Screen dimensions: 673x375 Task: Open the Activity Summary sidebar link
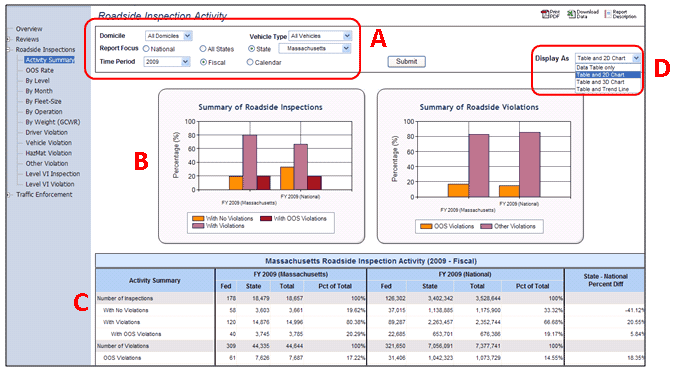pos(49,60)
